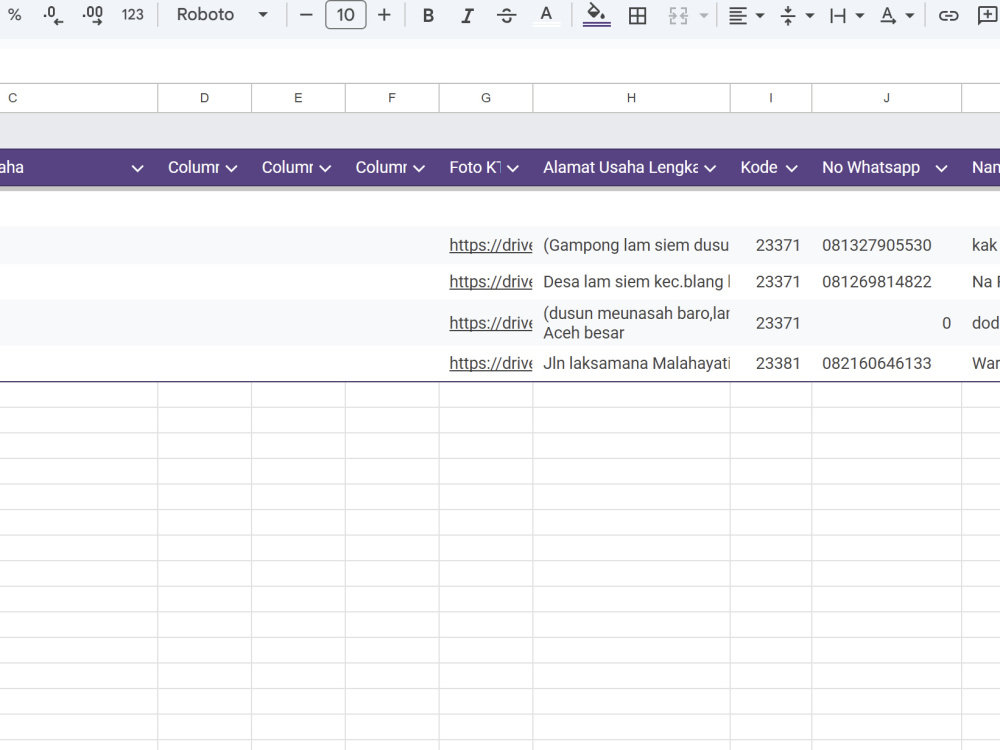Open drive link in Desa lam siem row
The image size is (1000, 750).
coord(490,281)
